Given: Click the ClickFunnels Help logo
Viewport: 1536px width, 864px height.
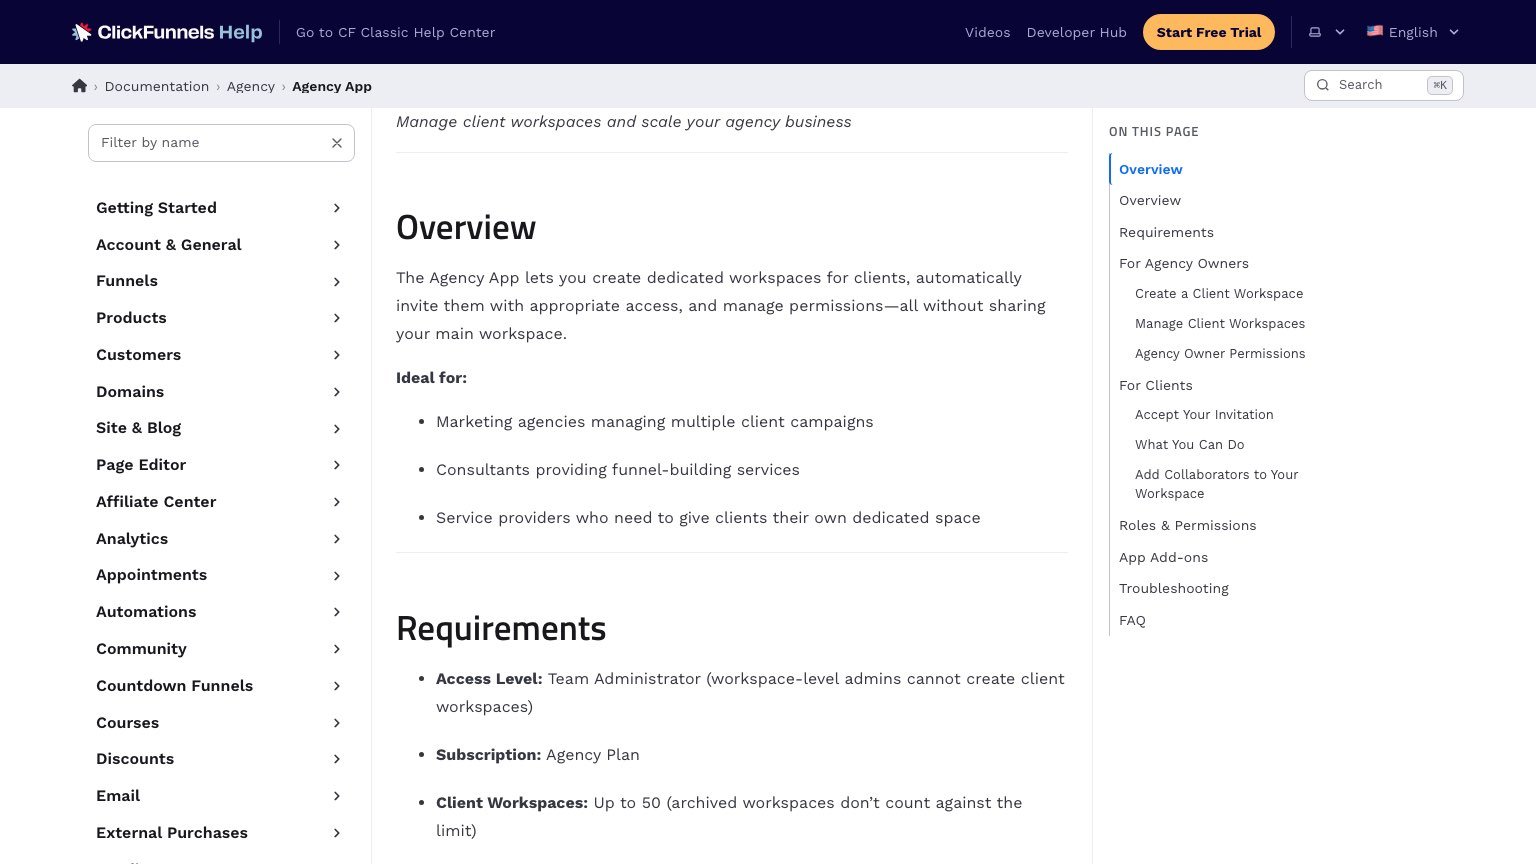Looking at the screenshot, I should pyautogui.click(x=167, y=32).
